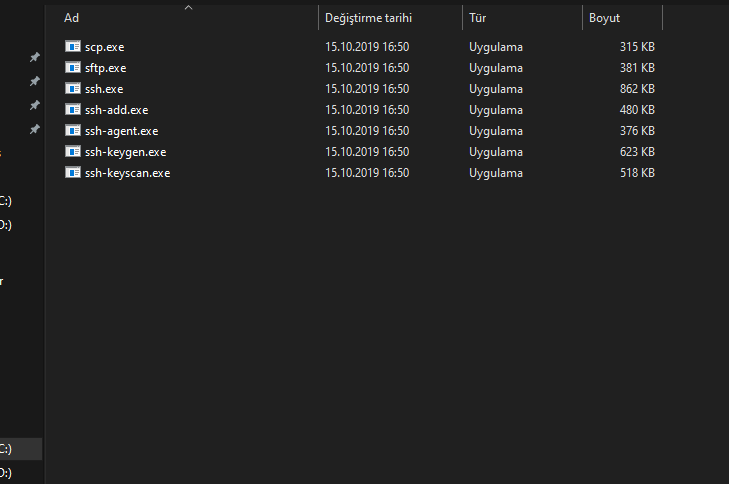
Task: Click the Tür column header
Action: tap(478, 18)
